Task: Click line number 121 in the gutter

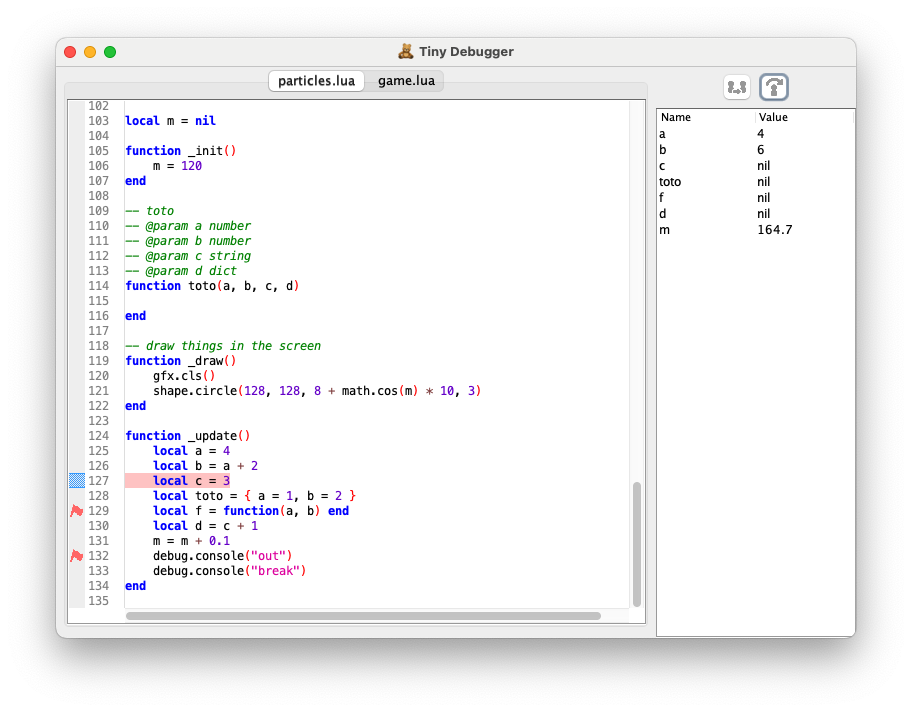Action: (98, 391)
